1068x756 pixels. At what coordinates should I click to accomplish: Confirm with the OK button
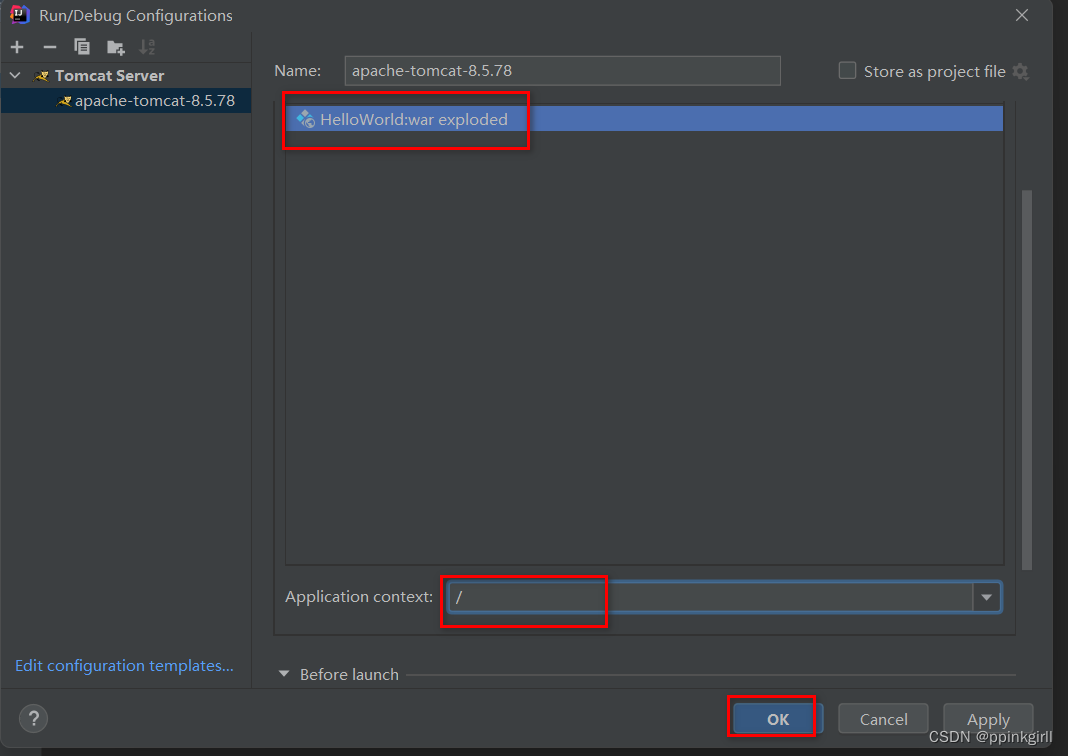coord(778,719)
